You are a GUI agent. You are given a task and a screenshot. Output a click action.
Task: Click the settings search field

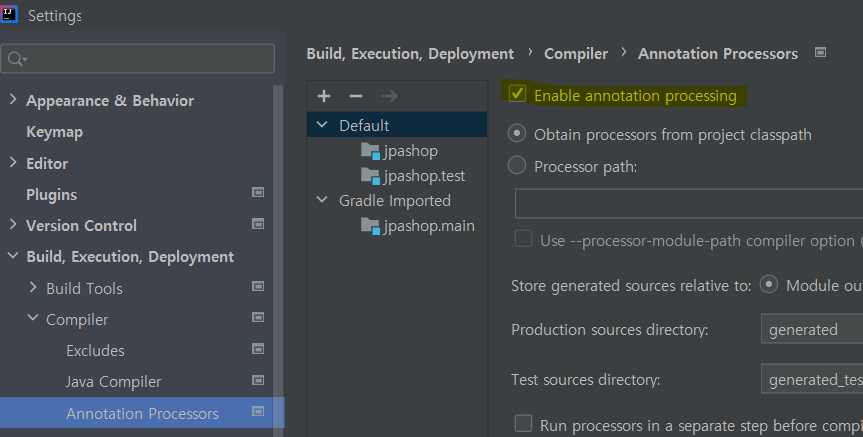pos(145,58)
